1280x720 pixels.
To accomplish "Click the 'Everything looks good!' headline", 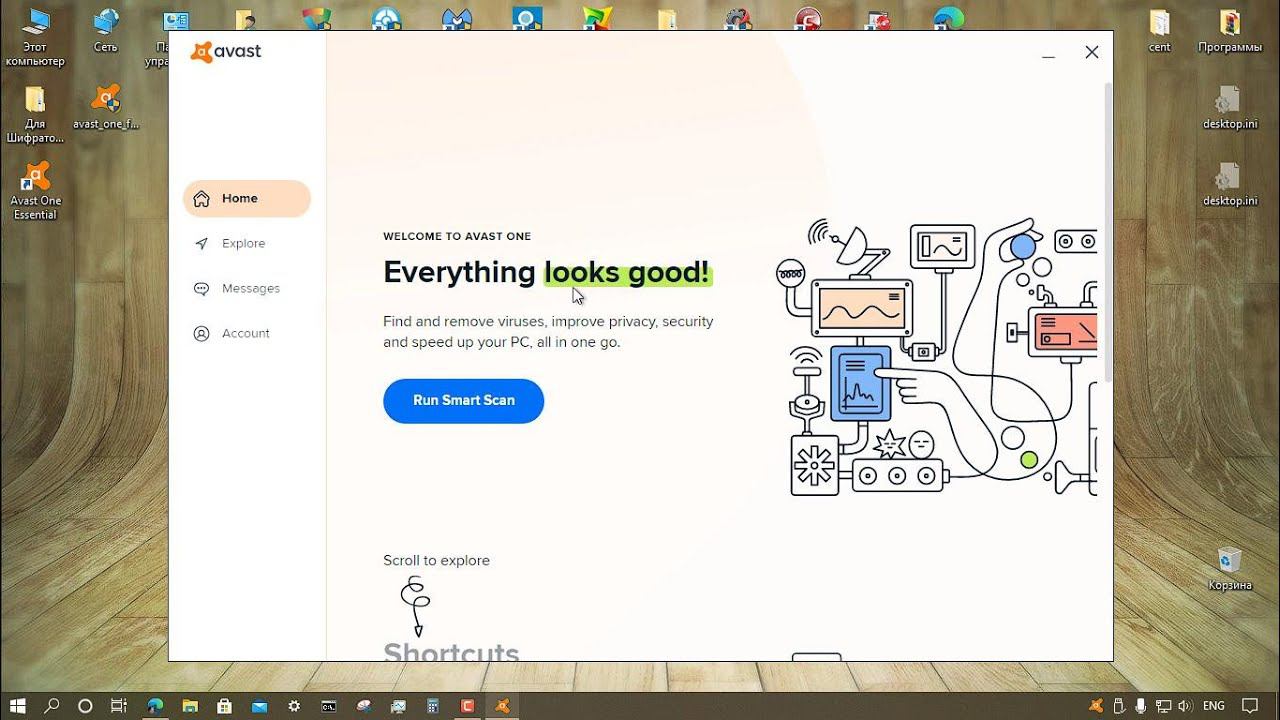I will tap(547, 272).
